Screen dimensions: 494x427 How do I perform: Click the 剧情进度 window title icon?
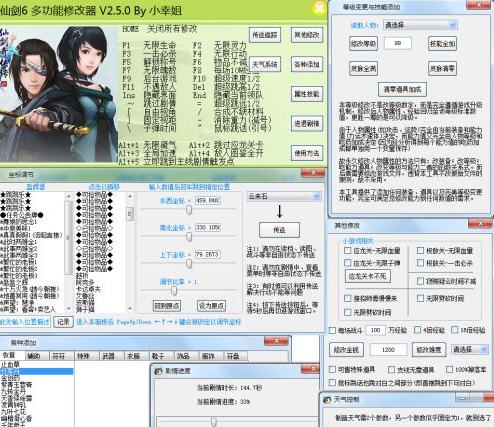[159, 371]
